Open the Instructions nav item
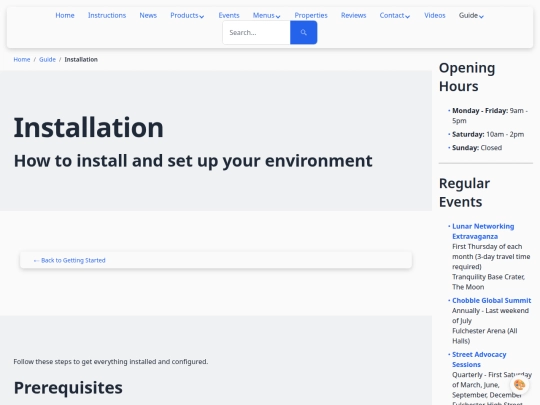This screenshot has width=540, height=405. [107, 15]
